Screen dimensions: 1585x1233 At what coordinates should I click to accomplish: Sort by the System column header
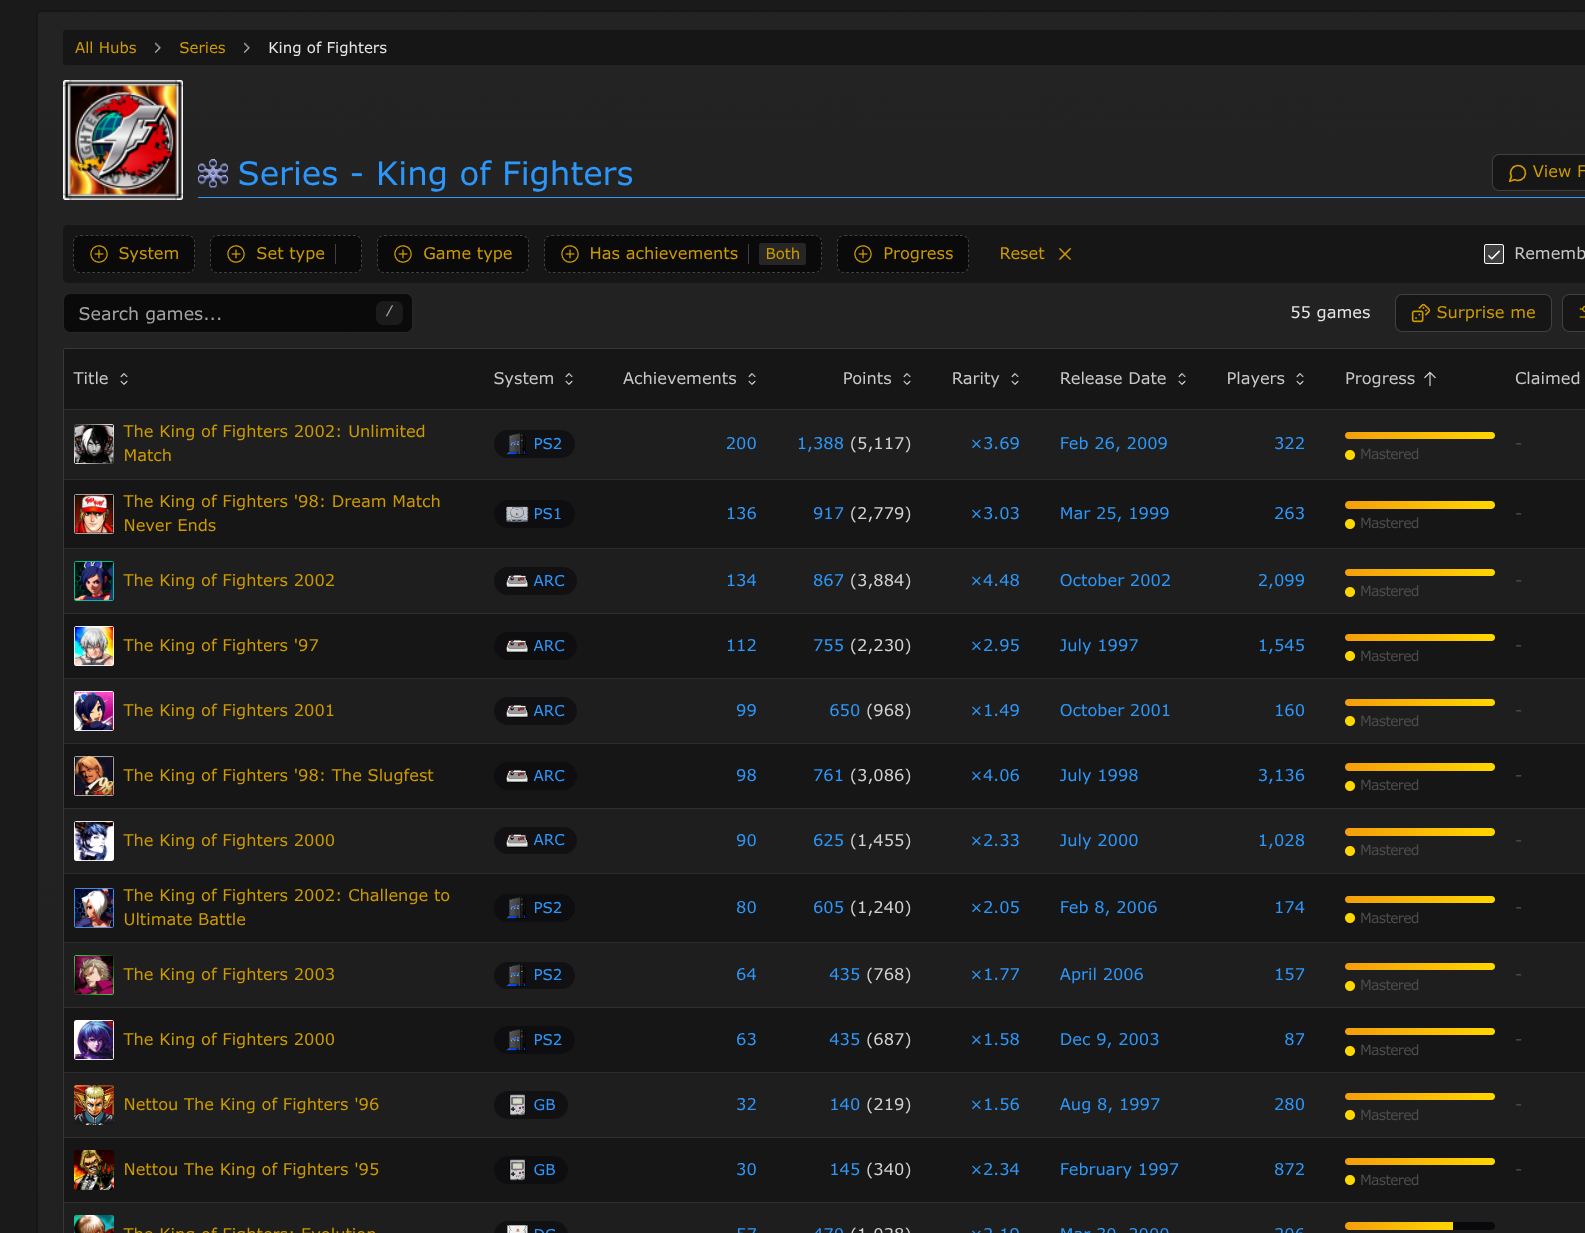tap(533, 379)
